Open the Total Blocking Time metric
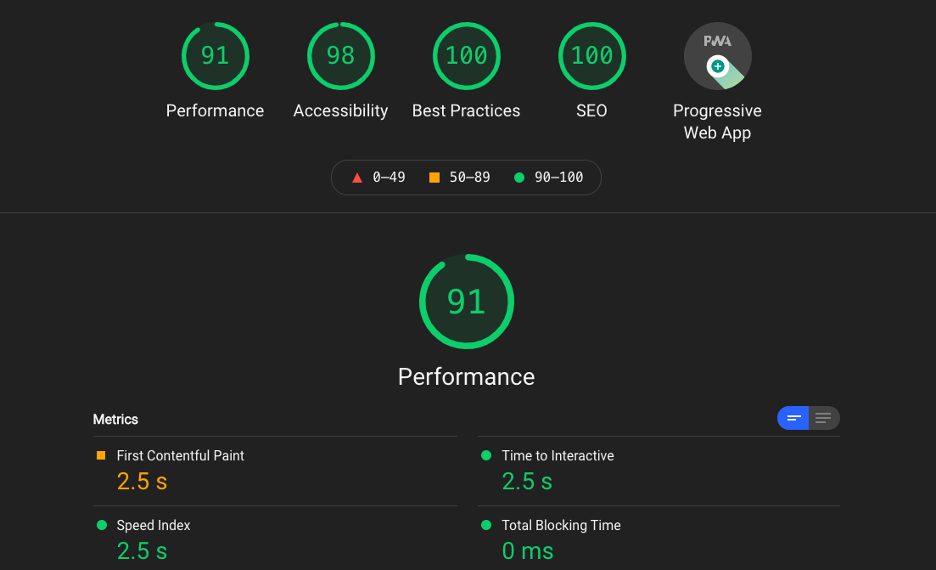This screenshot has height=570, width=936. pyautogui.click(x=658, y=538)
